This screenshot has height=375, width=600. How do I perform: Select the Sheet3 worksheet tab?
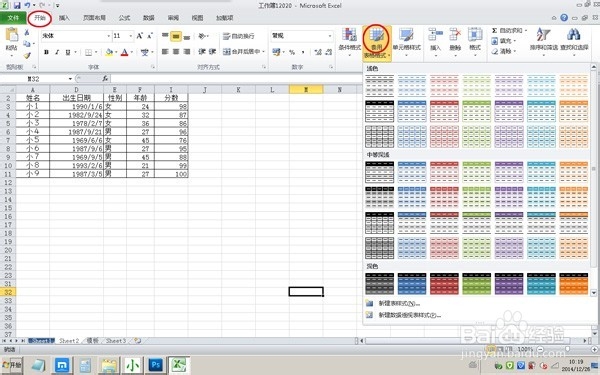tap(116, 341)
